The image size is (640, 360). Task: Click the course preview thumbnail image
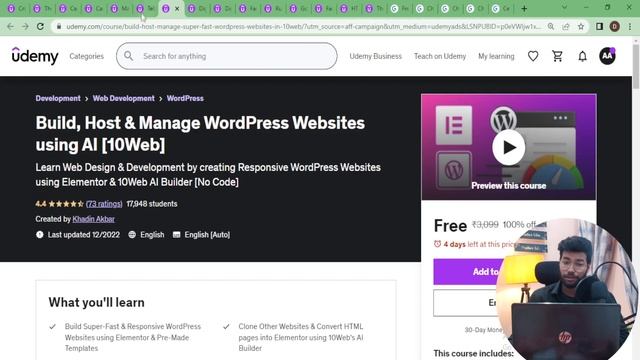pos(509,147)
